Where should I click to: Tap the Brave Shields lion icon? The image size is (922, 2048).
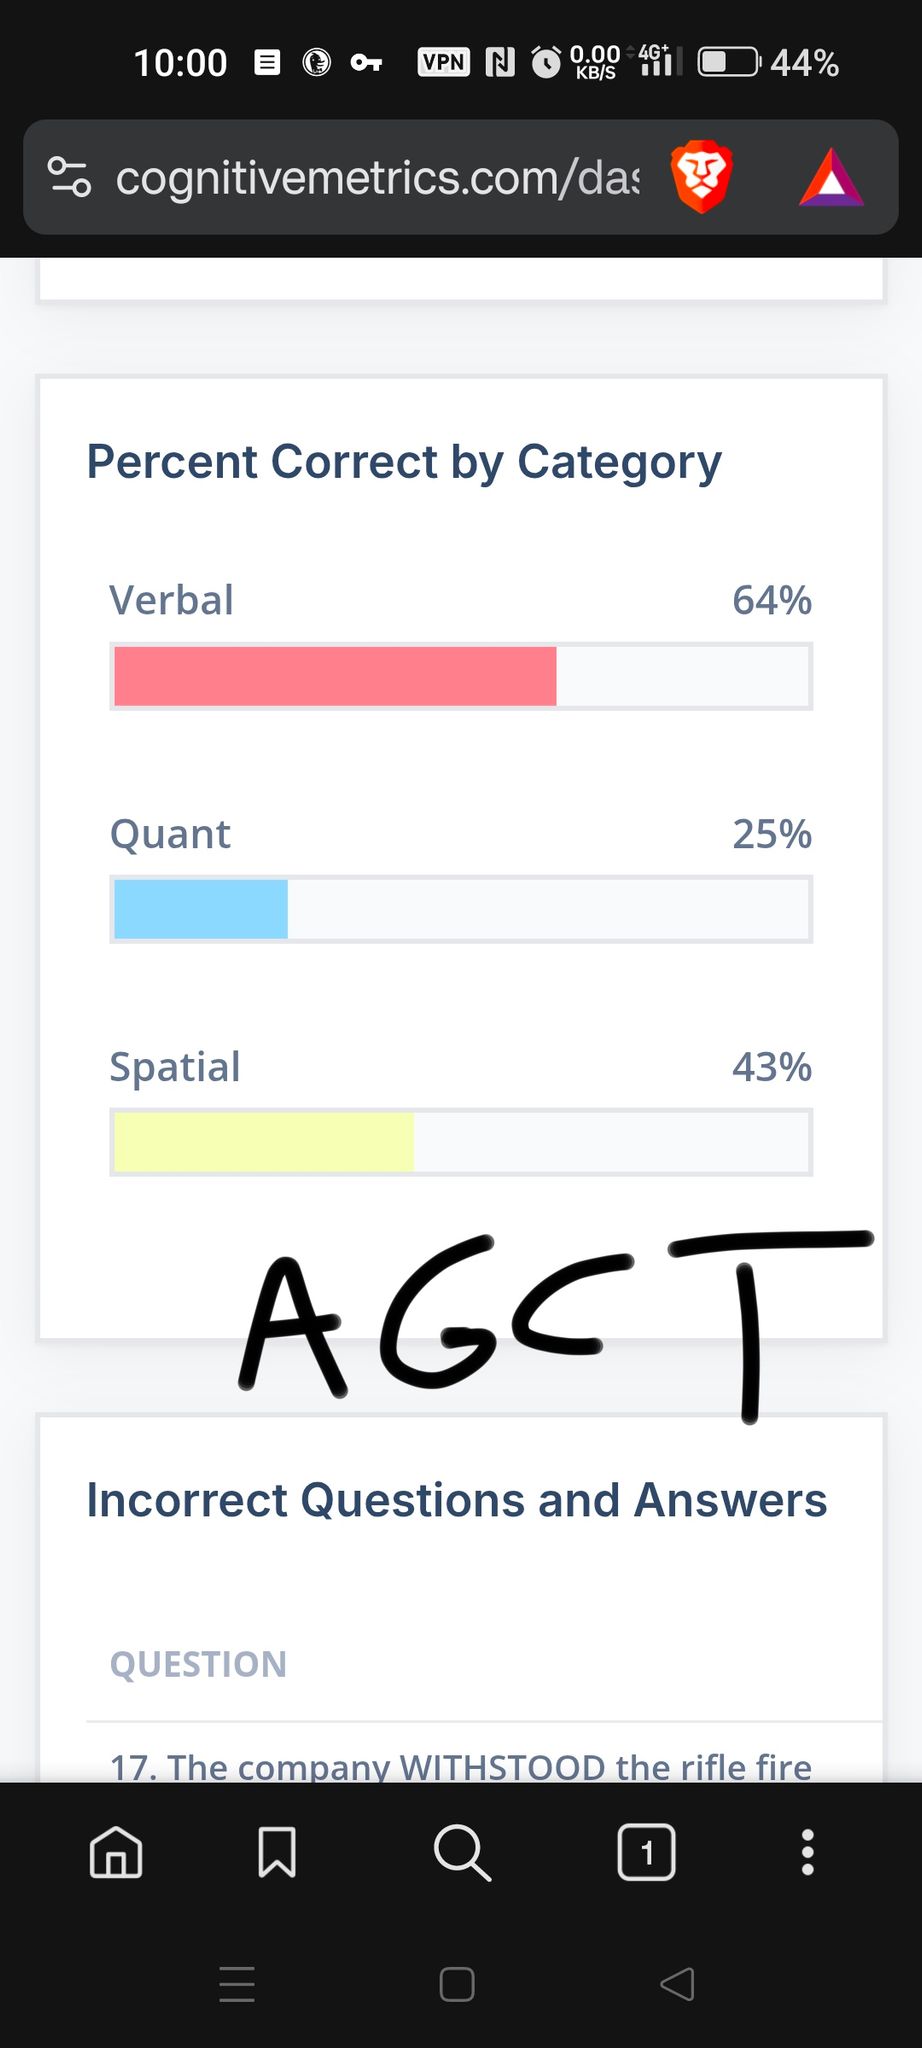[701, 177]
